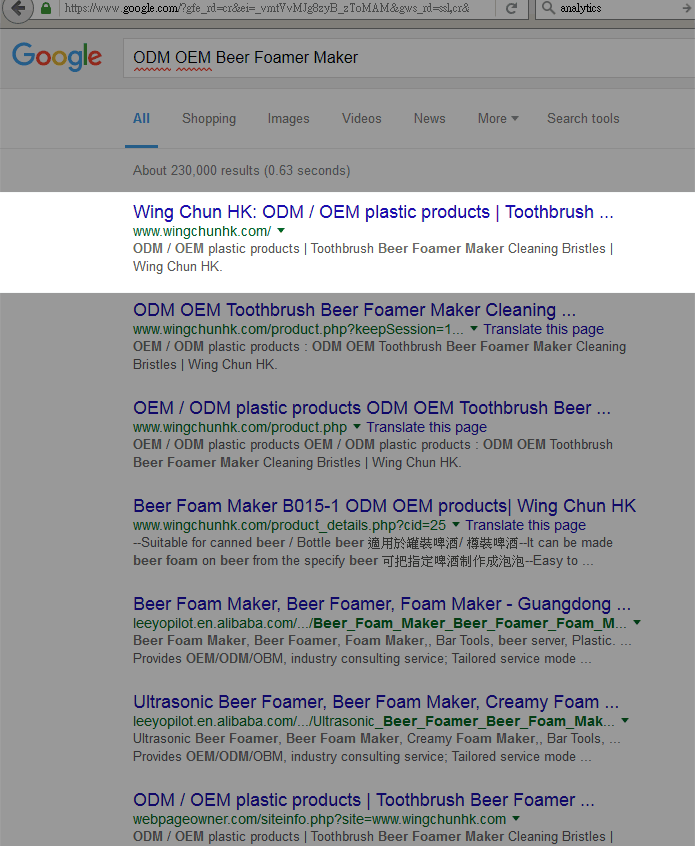Screen dimensions: 695x846
Task: Open ODM OEM Toothbrush Beer Foamer Maker Cleaning result
Action: pos(355,310)
